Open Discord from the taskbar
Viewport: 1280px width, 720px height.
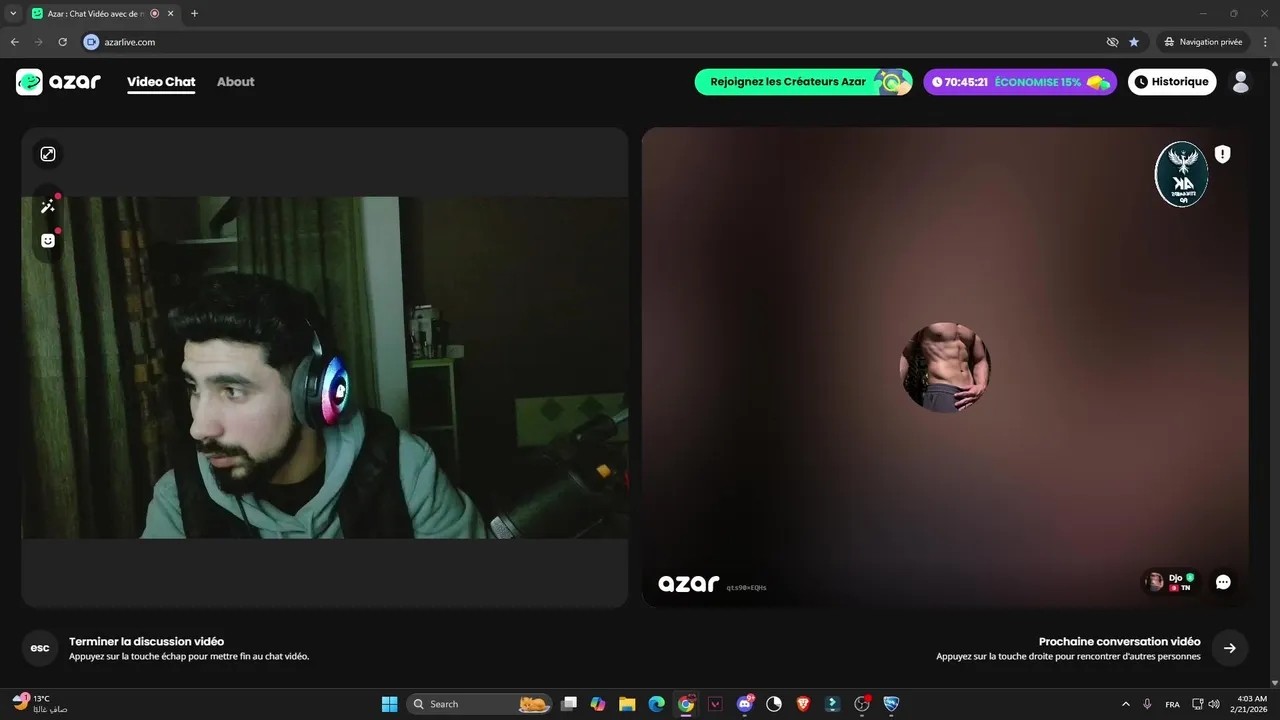[x=744, y=704]
